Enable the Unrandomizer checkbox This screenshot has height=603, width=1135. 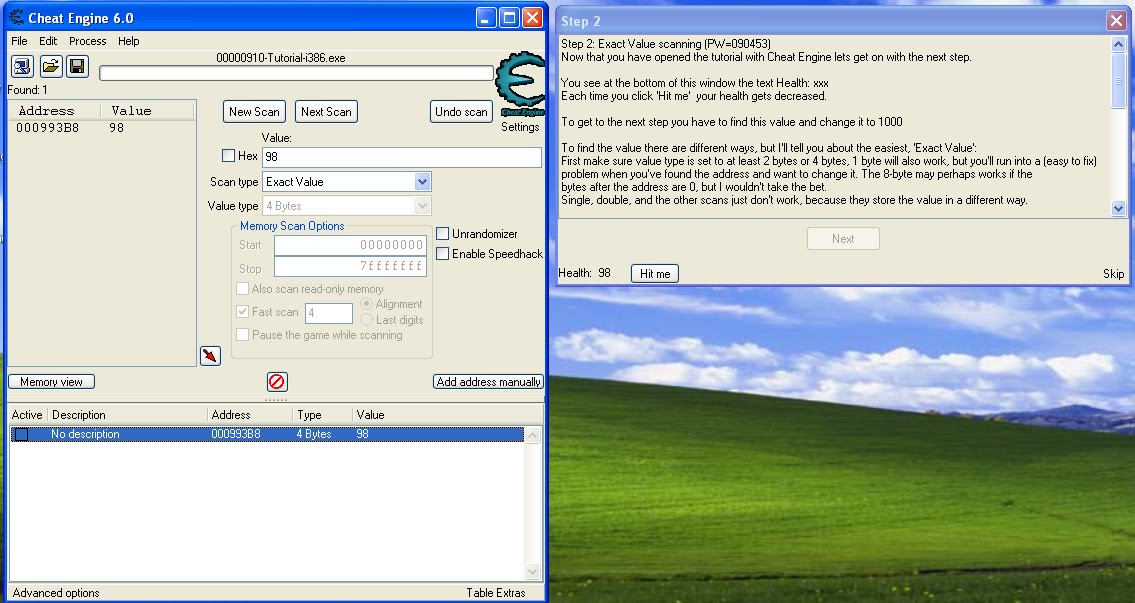[x=442, y=234]
